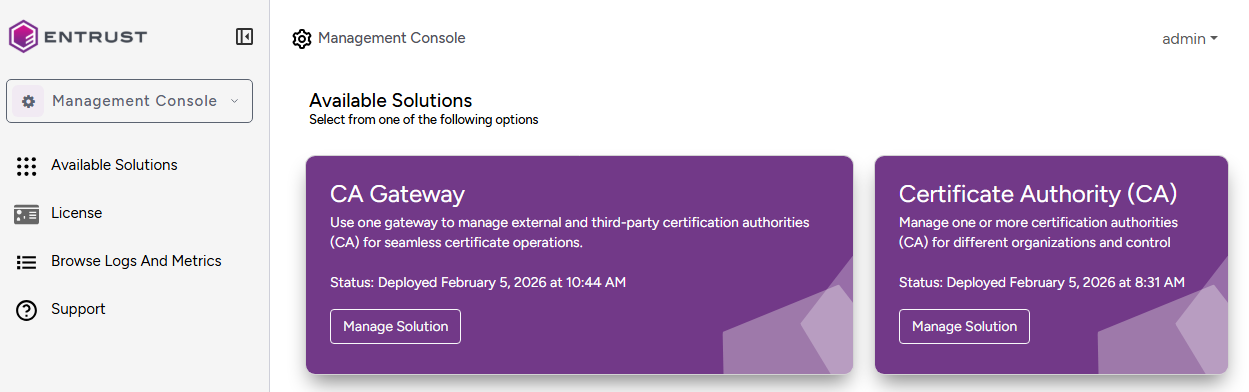The image size is (1249, 392).
Task: Click the gear icon inside console selector
Action: 28,101
